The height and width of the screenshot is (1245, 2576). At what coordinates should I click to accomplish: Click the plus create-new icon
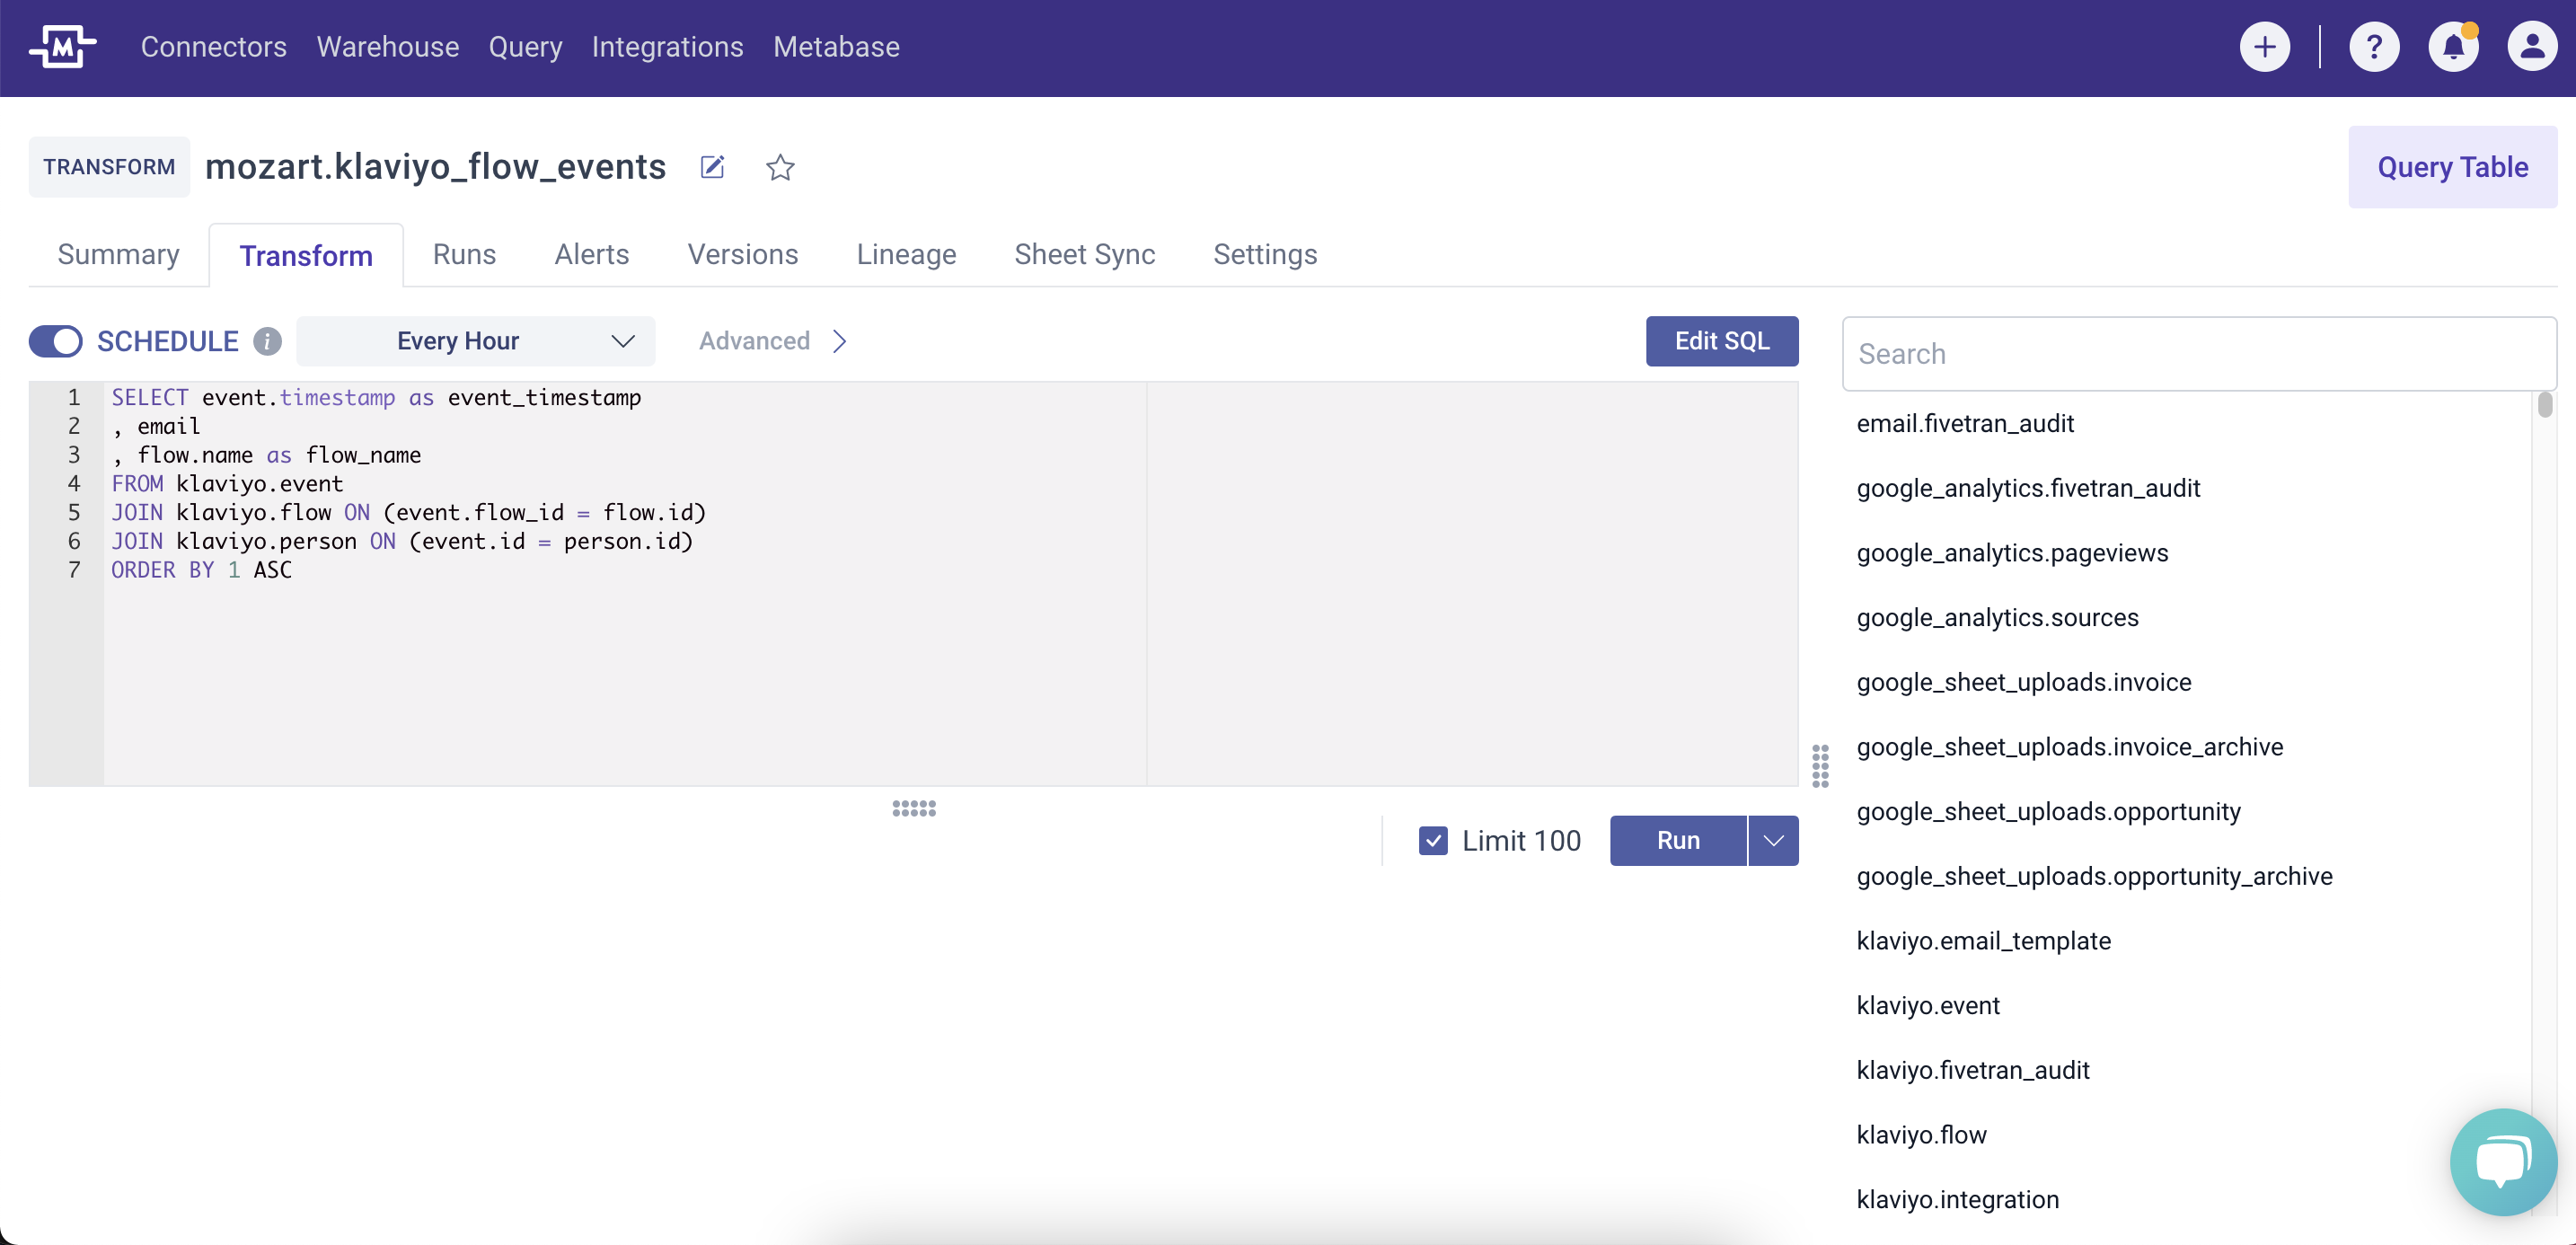coord(2264,47)
